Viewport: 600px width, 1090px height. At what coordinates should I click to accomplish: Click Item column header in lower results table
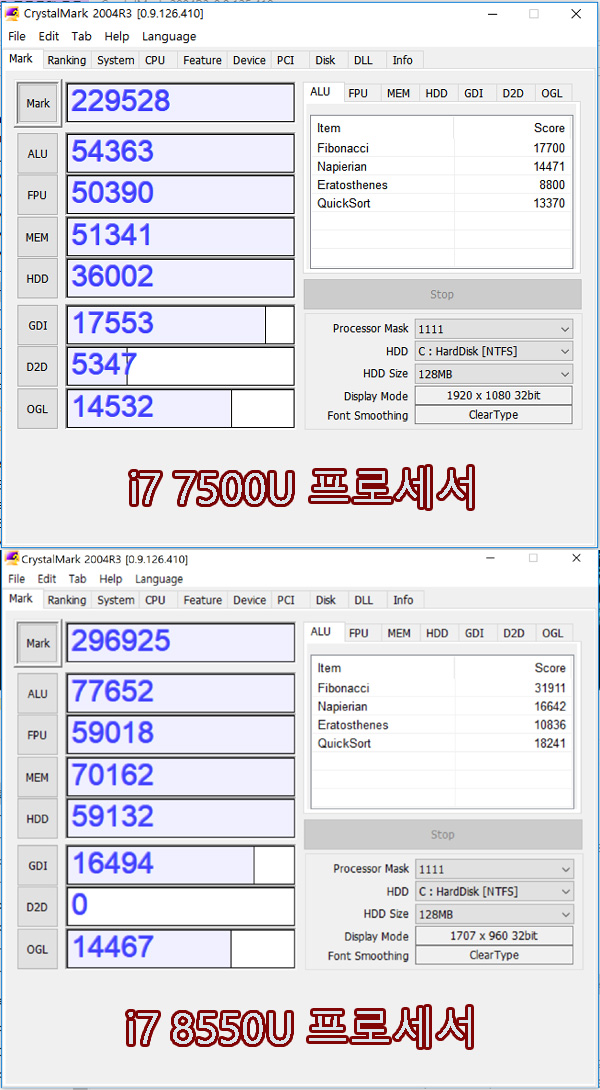(383, 668)
